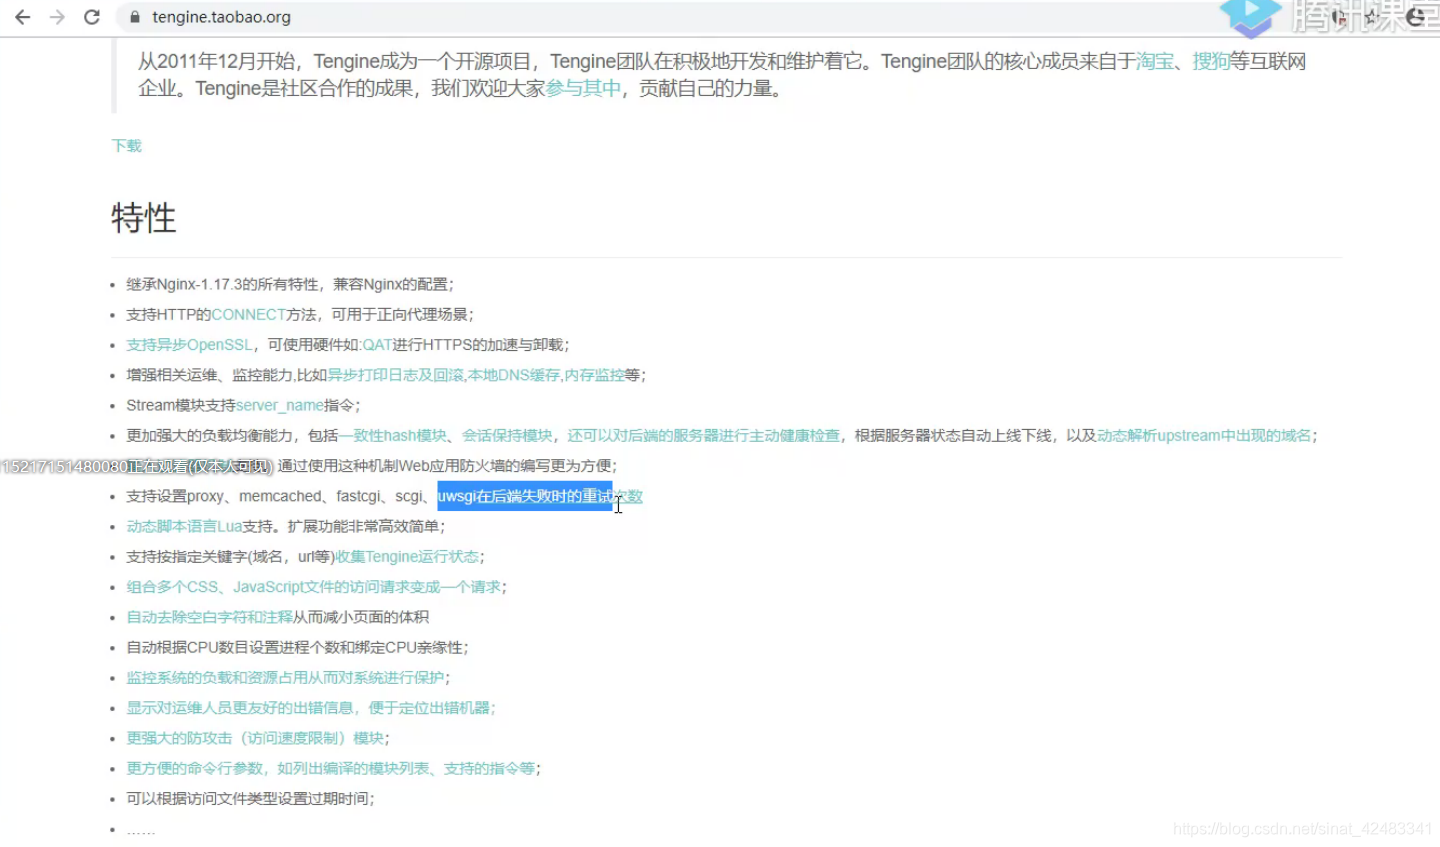Click the QAT hardware link

(x=377, y=344)
